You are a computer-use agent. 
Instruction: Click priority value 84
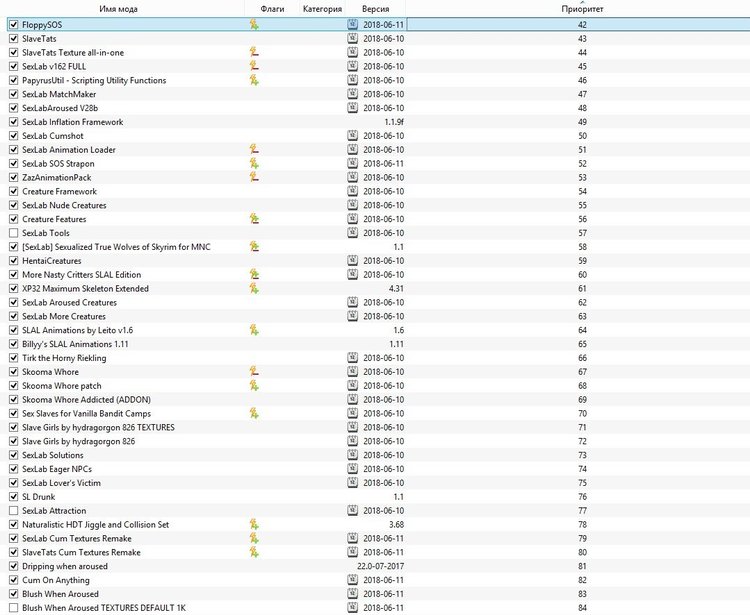pos(582,607)
